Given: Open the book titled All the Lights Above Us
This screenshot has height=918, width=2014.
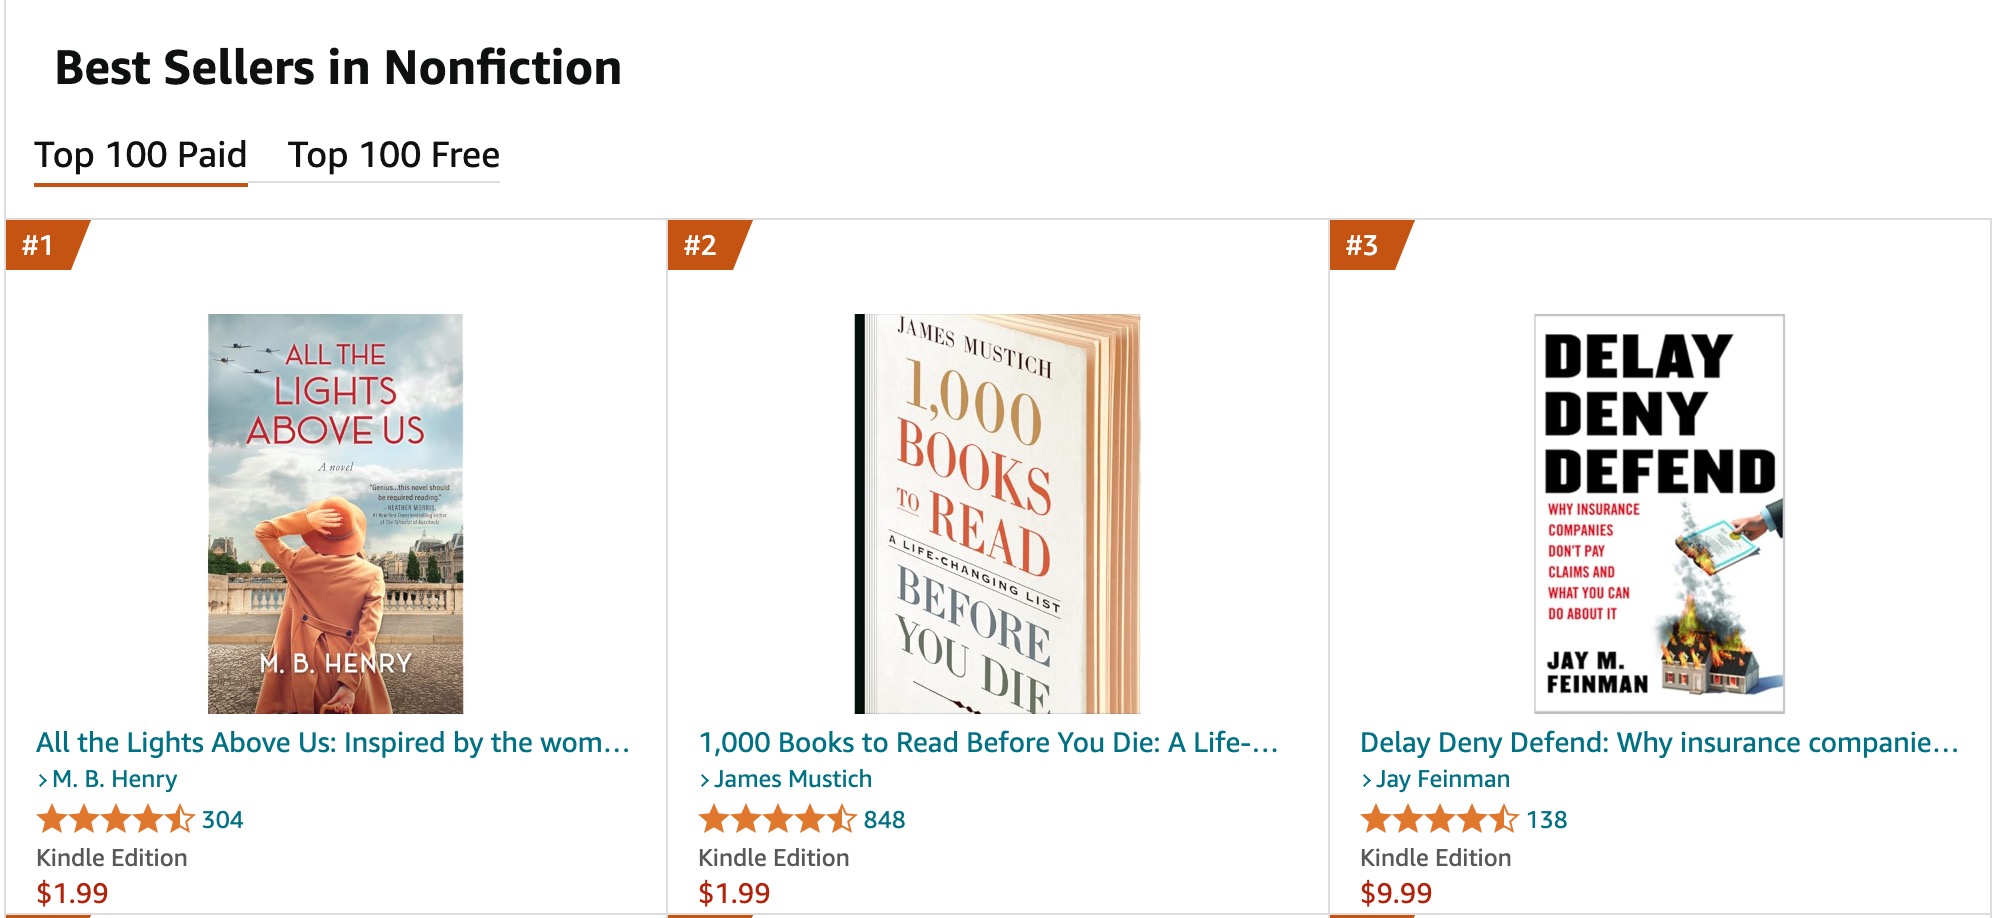Looking at the screenshot, I should [335, 742].
